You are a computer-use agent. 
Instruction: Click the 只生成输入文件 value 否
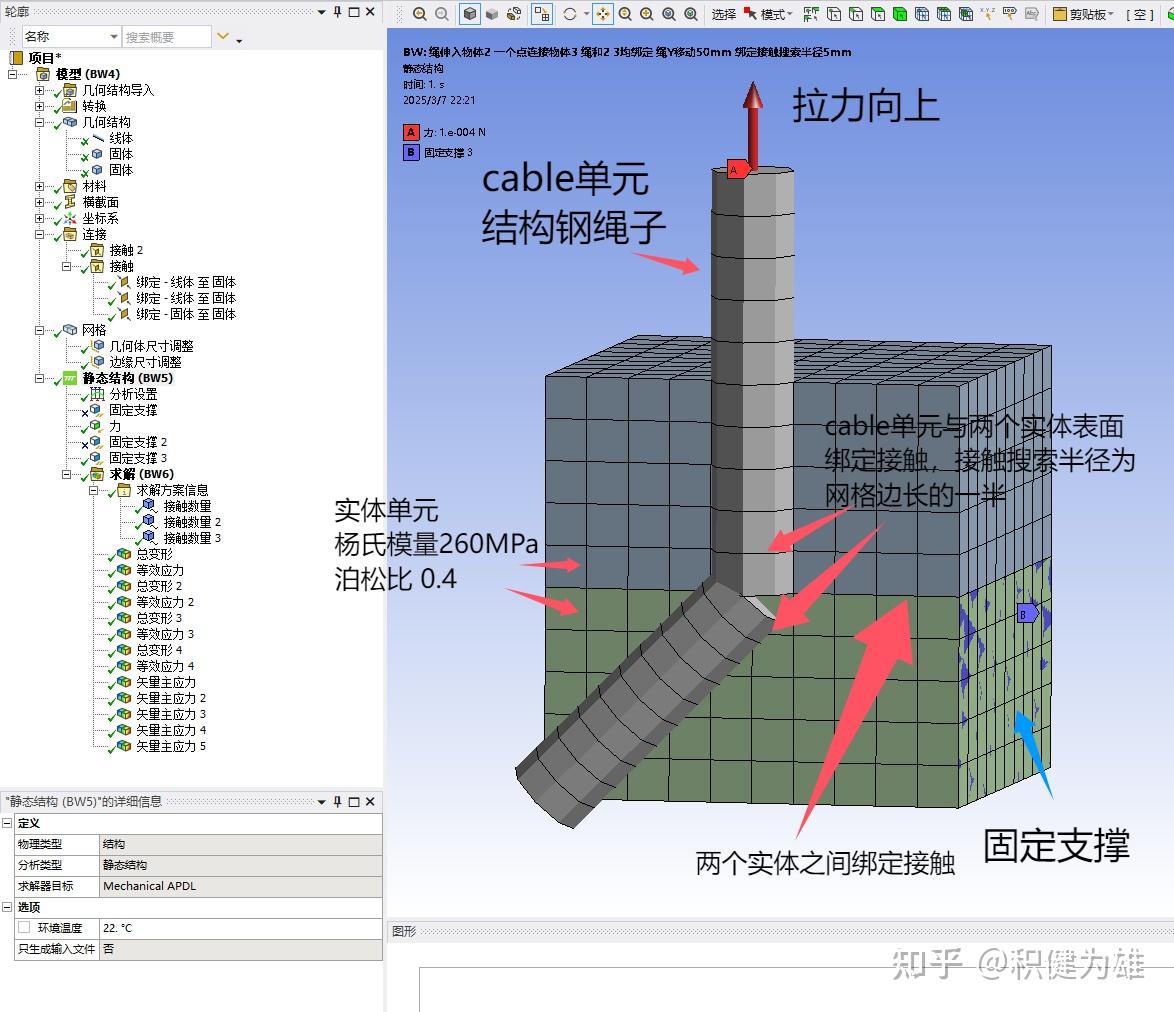[x=241, y=948]
